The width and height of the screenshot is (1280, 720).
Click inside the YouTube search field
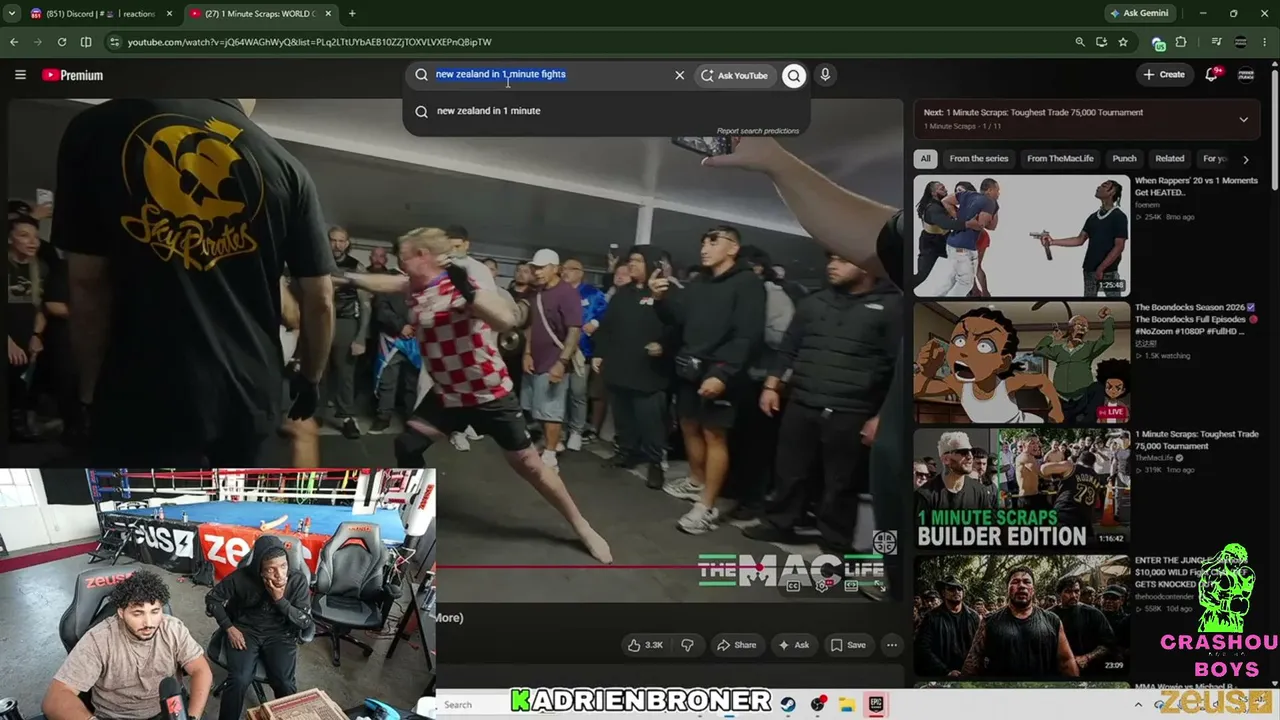550,75
